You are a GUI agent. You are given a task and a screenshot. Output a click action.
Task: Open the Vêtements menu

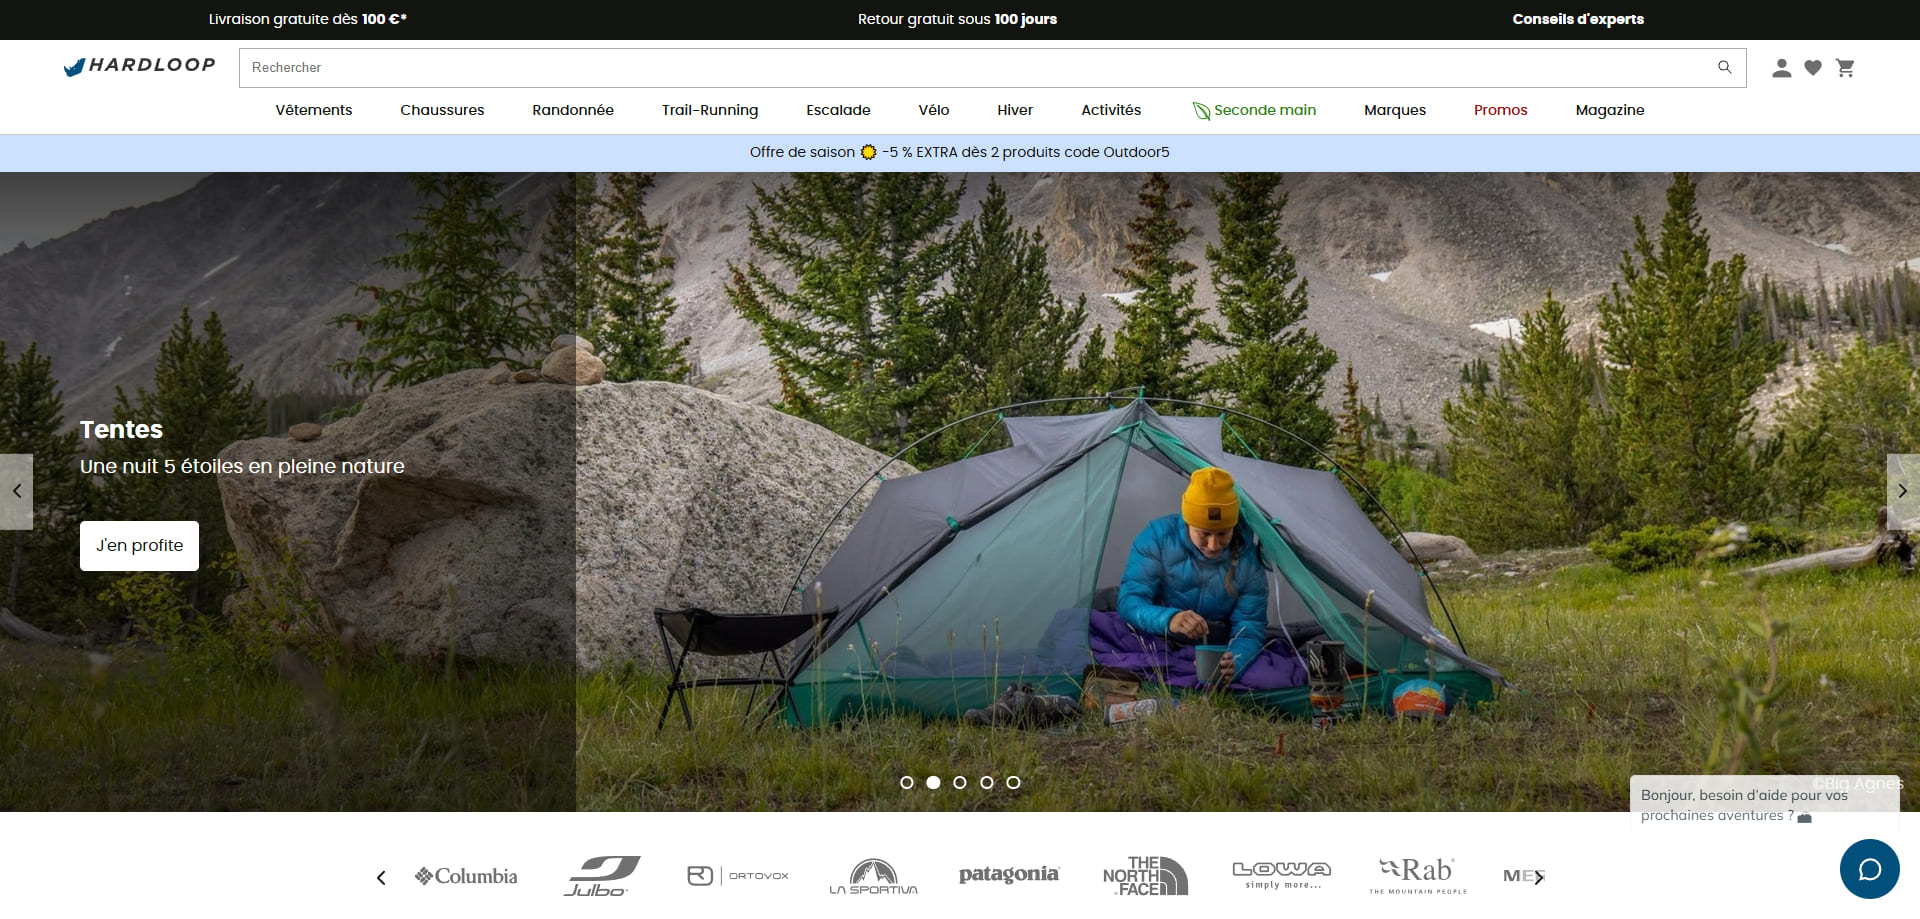[x=314, y=110]
